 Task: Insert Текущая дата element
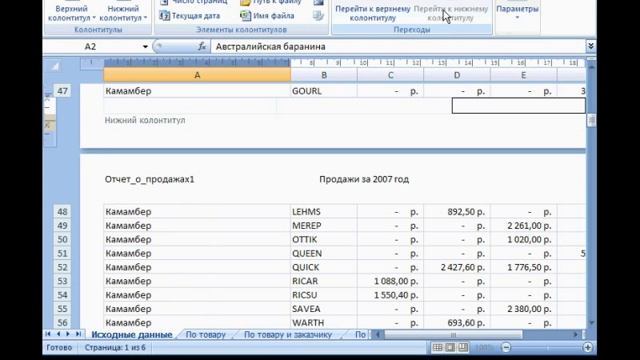(190, 16)
